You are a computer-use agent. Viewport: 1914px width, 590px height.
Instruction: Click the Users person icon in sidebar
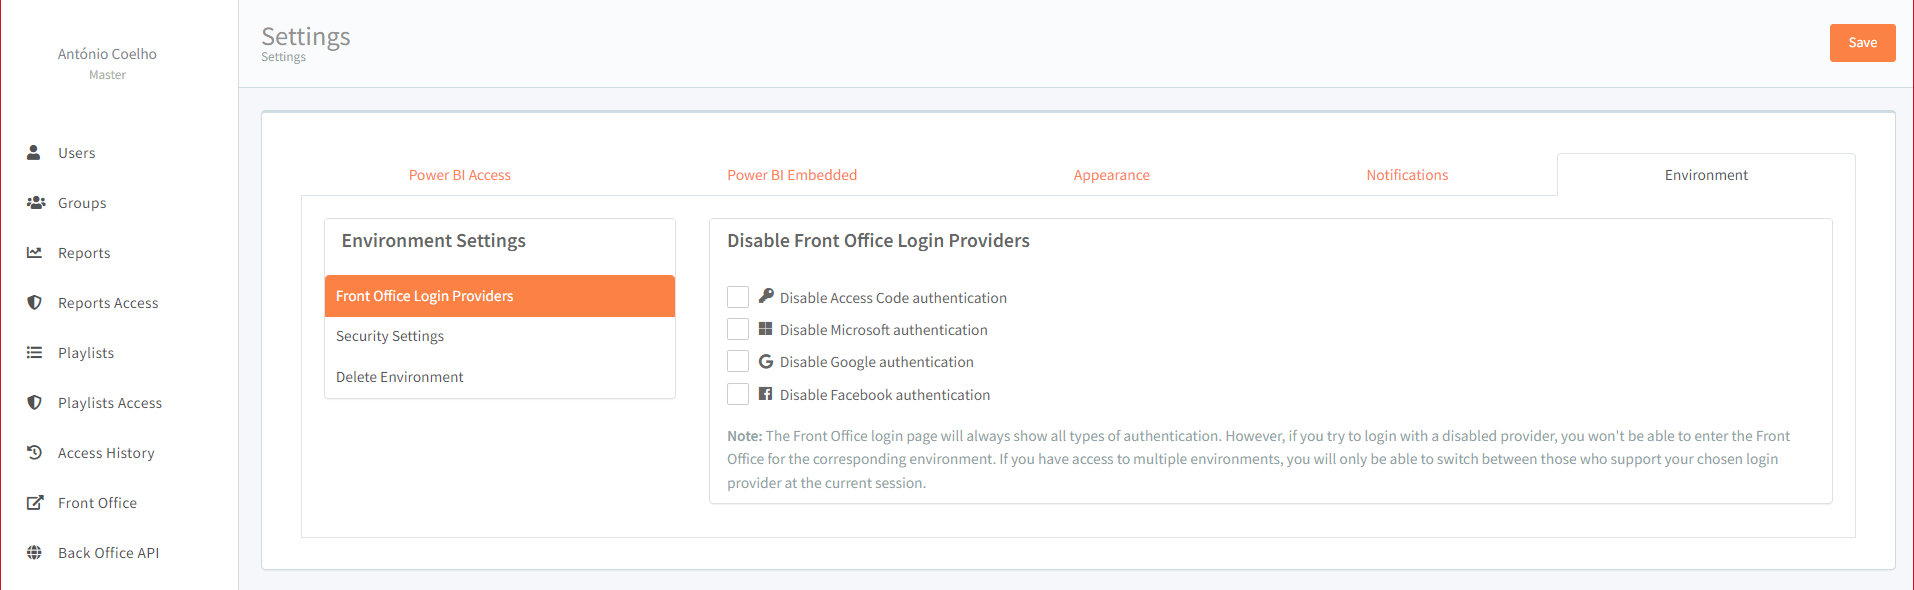(34, 152)
